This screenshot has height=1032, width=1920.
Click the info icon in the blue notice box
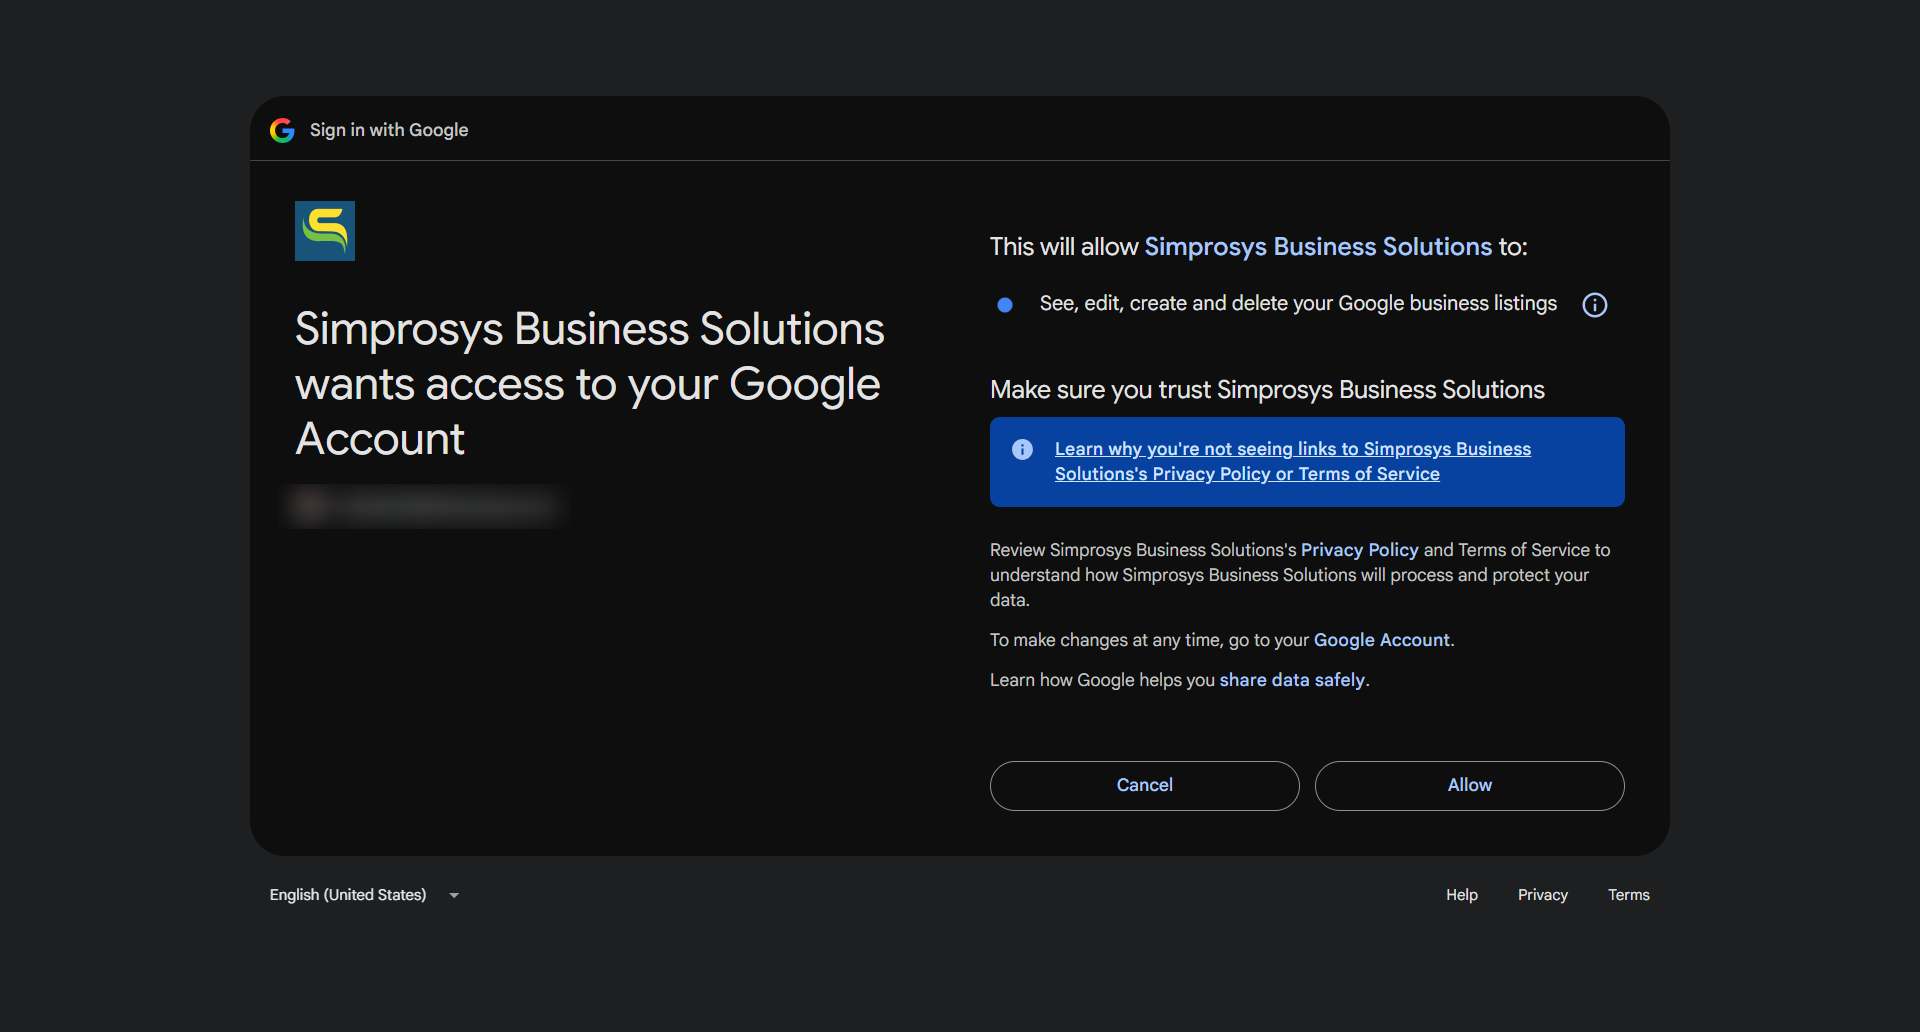coord(1022,449)
